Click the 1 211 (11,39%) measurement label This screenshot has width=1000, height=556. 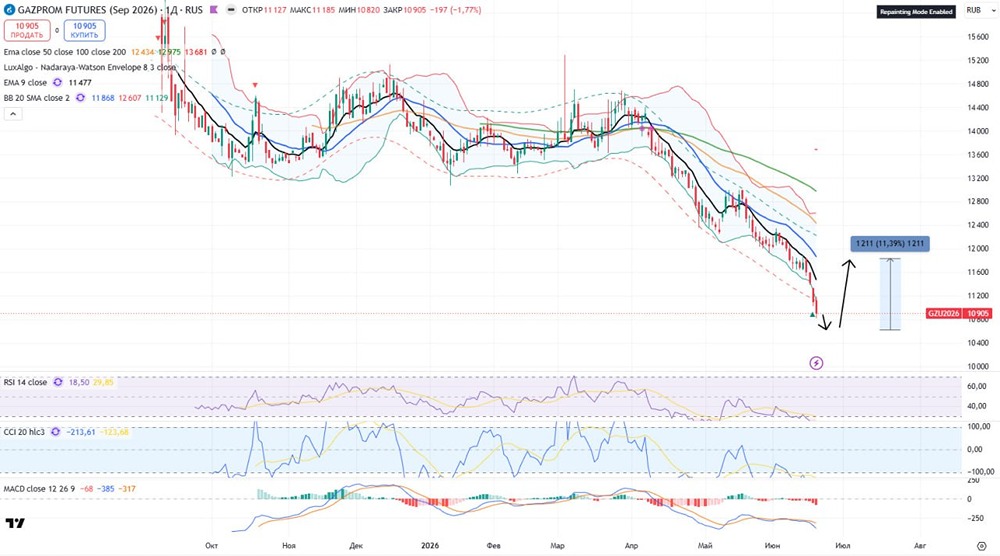pos(890,244)
